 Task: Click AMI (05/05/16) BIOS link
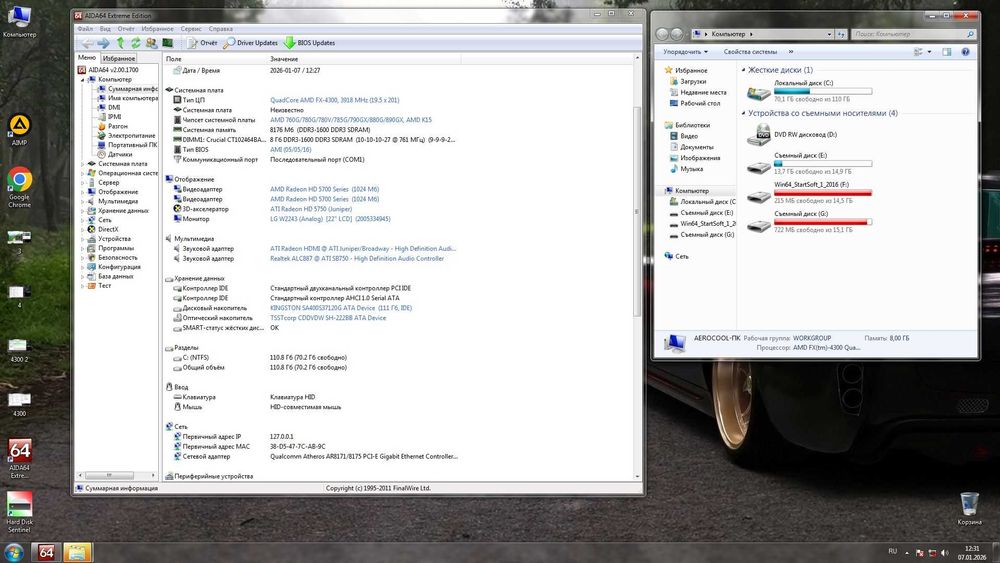pos(290,150)
